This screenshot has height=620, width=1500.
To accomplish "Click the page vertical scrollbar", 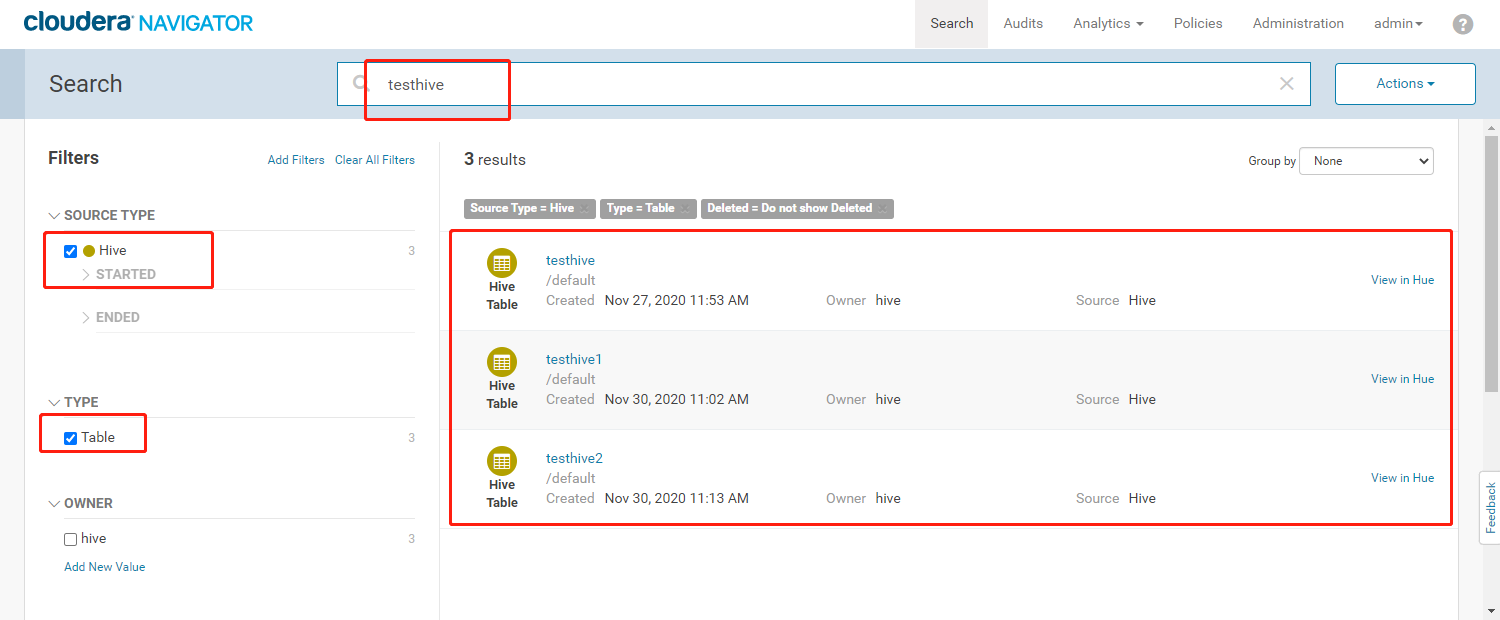I will click(x=1491, y=263).
